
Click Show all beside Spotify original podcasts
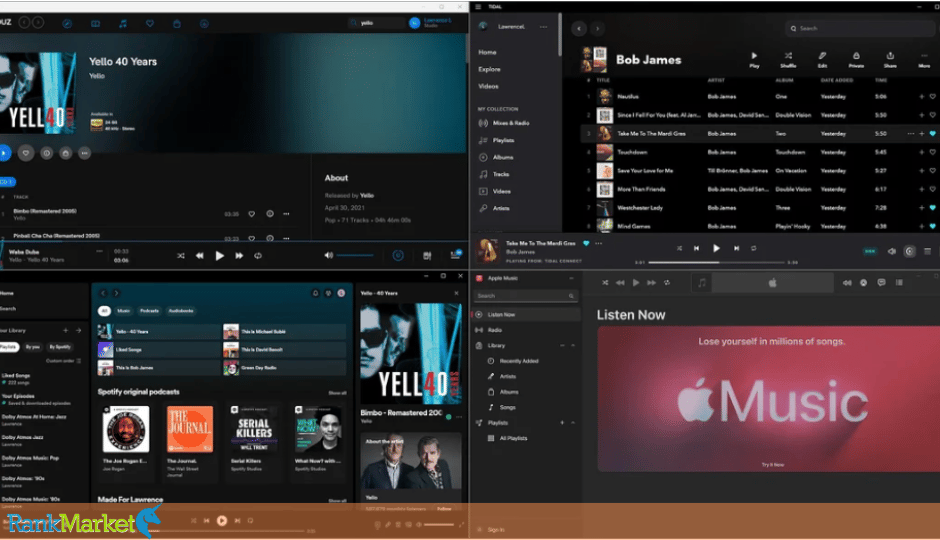(x=337, y=393)
